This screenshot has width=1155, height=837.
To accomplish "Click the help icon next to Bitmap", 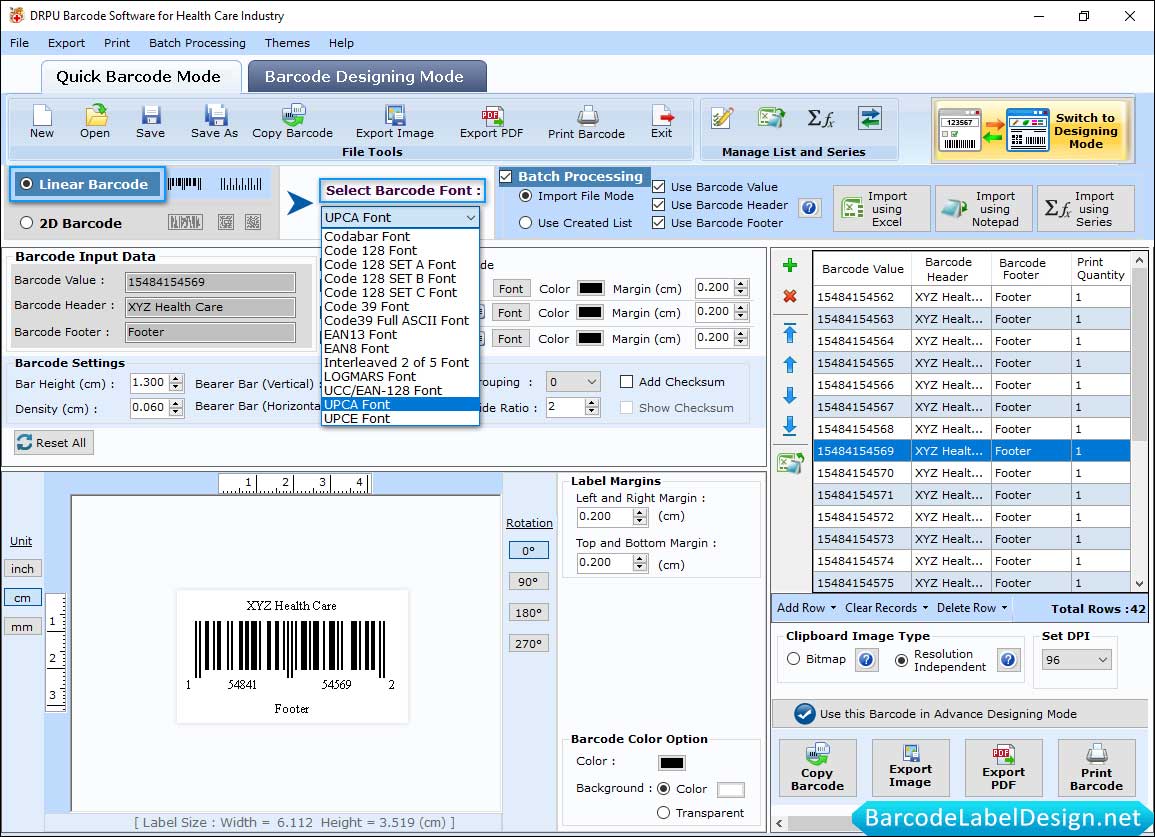I will point(866,659).
